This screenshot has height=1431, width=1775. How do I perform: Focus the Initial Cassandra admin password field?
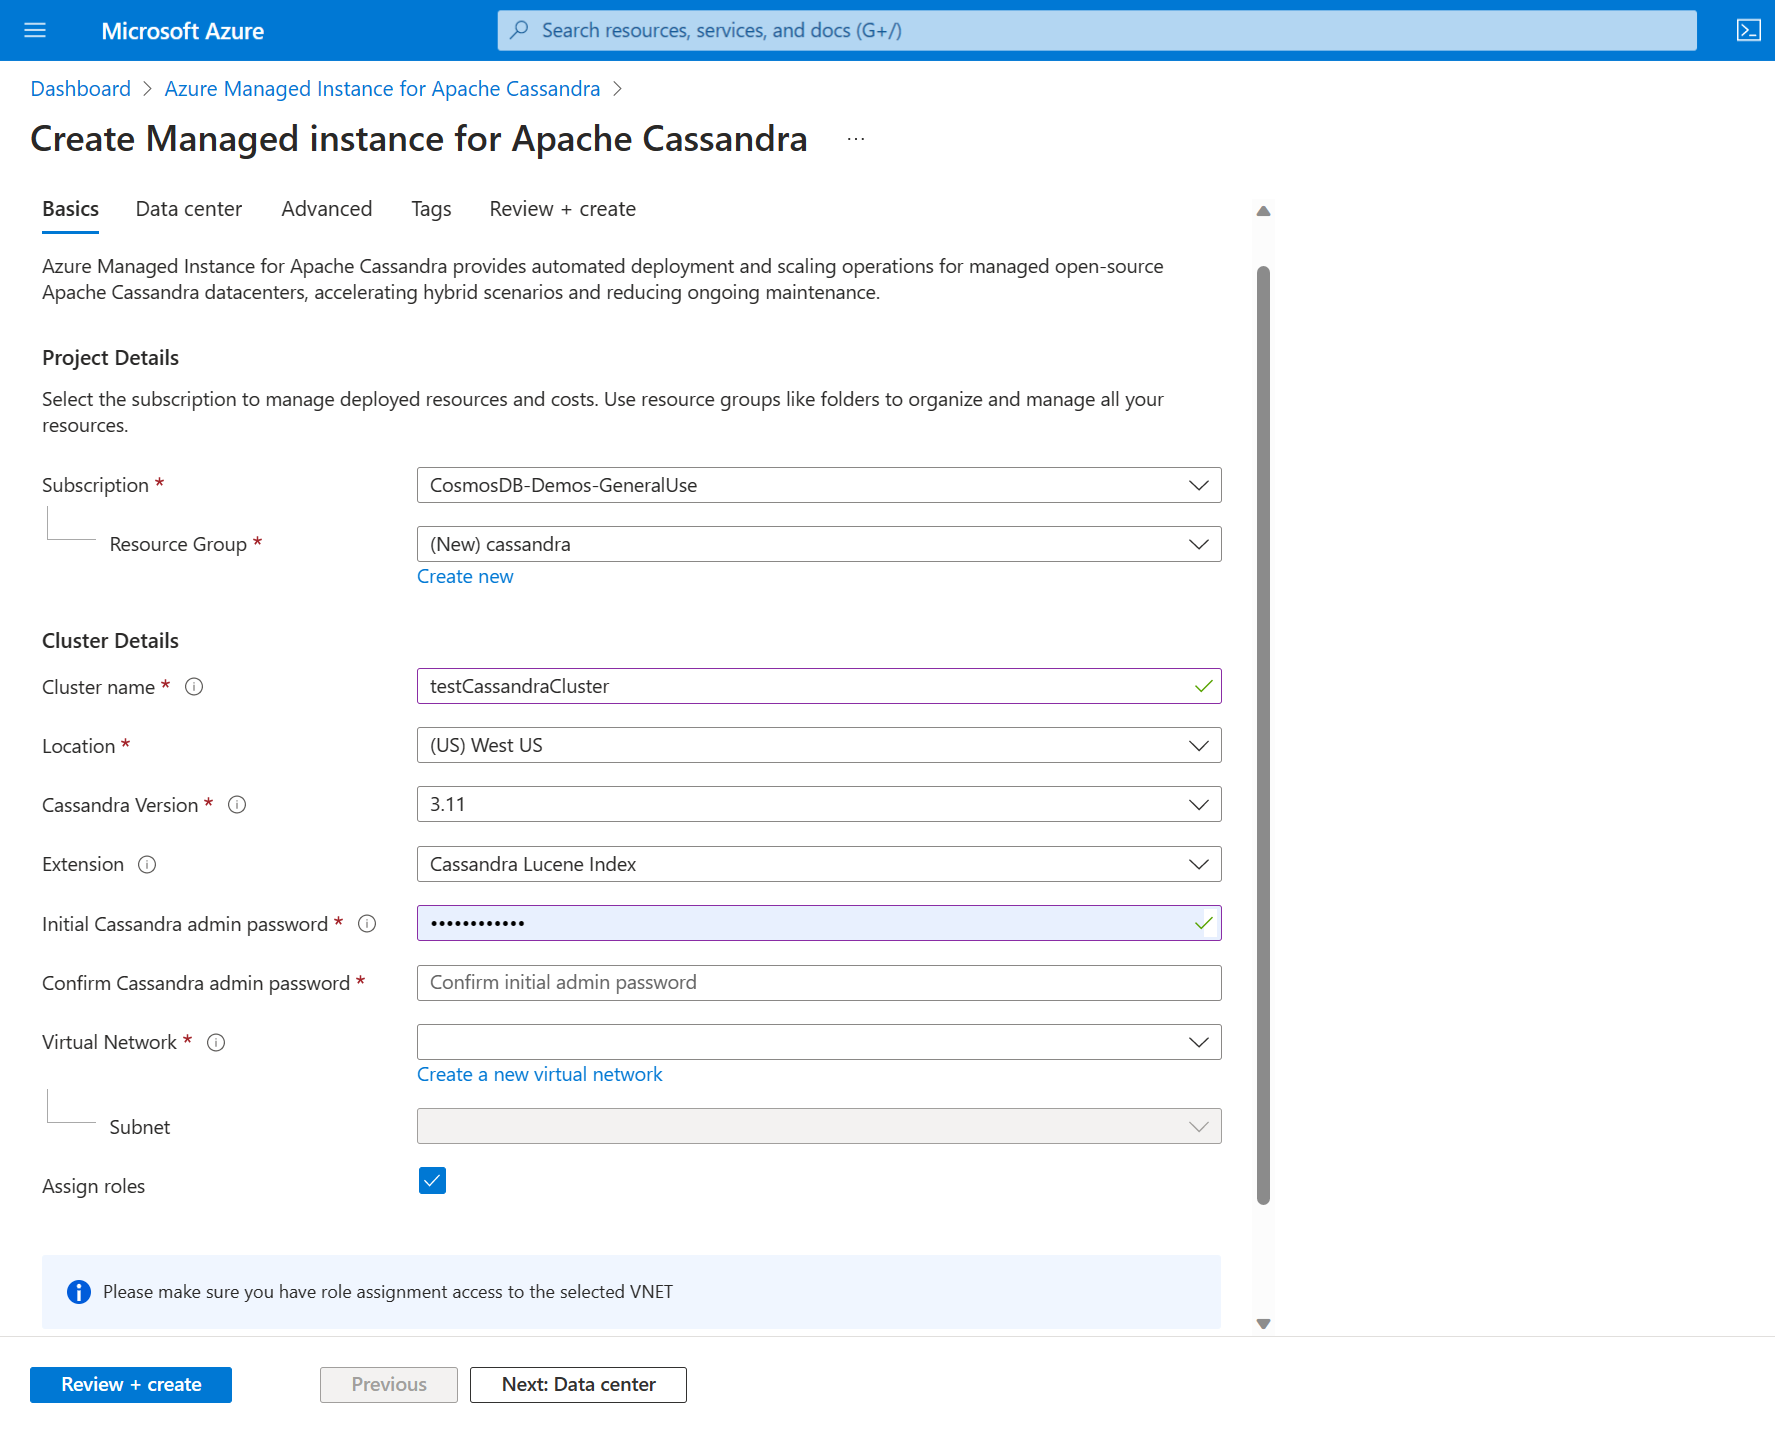(x=819, y=923)
